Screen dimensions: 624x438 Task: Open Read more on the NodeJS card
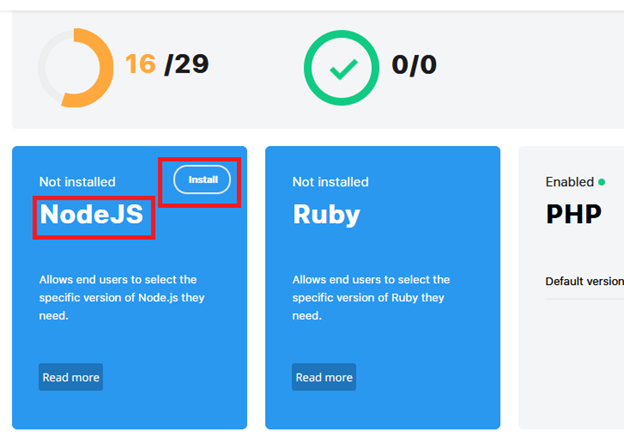coord(71,377)
